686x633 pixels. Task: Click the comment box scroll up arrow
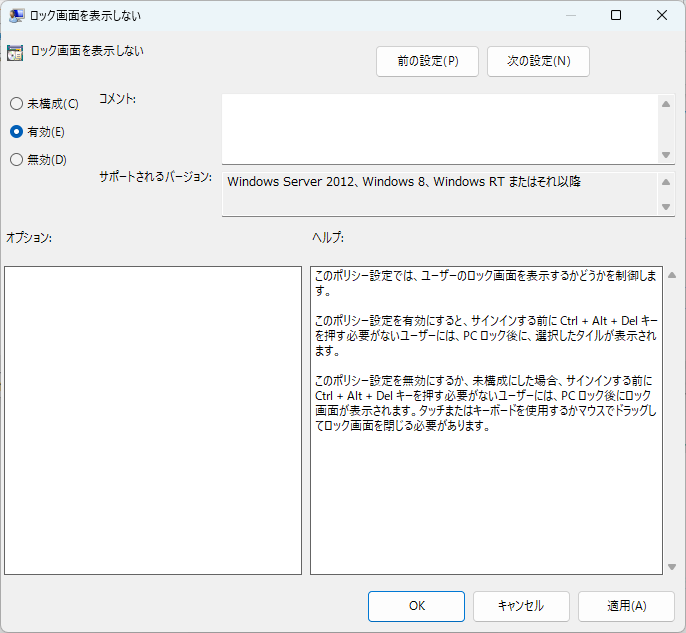coord(667,103)
